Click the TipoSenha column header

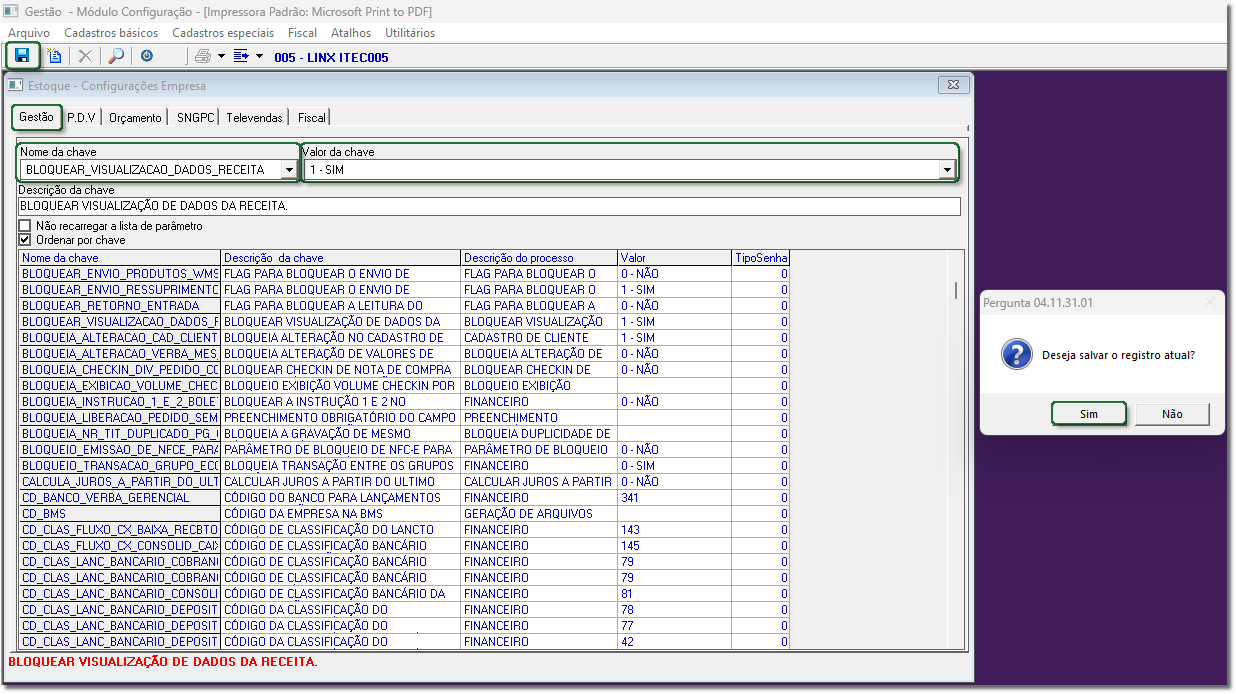tap(761, 258)
